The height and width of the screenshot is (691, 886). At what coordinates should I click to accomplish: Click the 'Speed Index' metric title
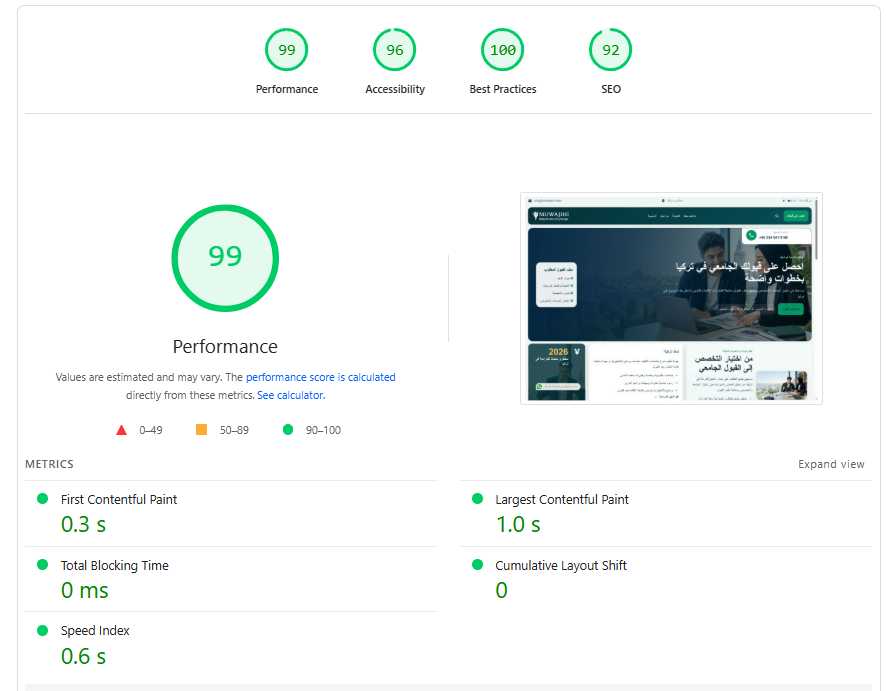pos(95,631)
